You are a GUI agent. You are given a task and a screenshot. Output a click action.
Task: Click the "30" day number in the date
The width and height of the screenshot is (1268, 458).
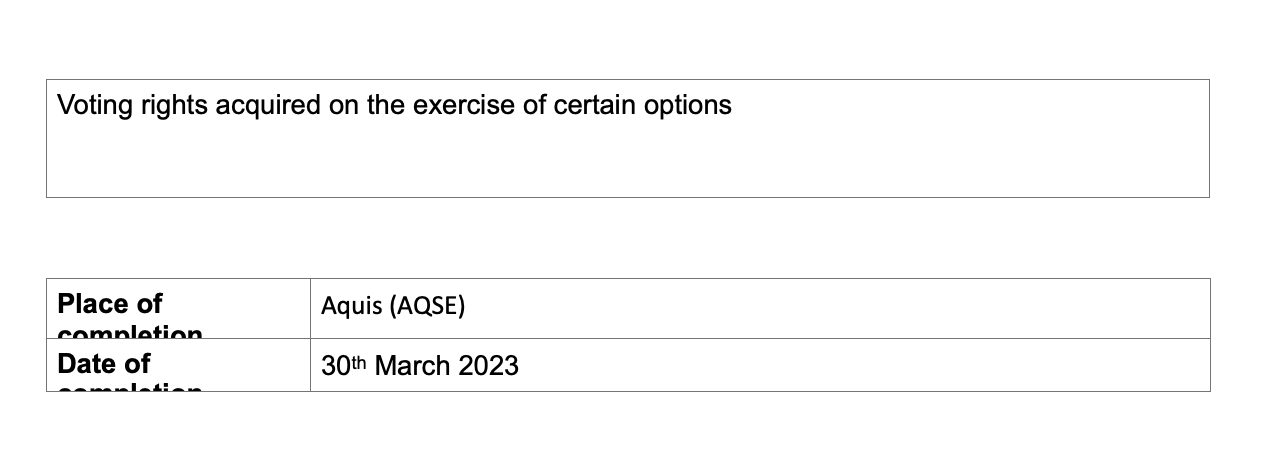[336, 366]
